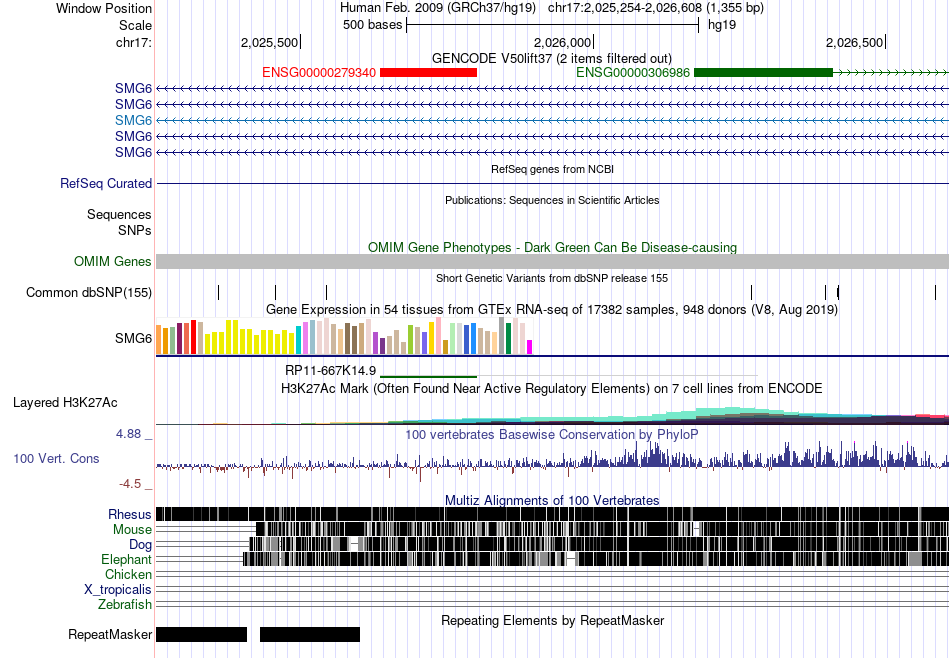The image size is (950, 658).
Task: Select the light-blue SMG6 transcript label
Action: click(x=133, y=120)
